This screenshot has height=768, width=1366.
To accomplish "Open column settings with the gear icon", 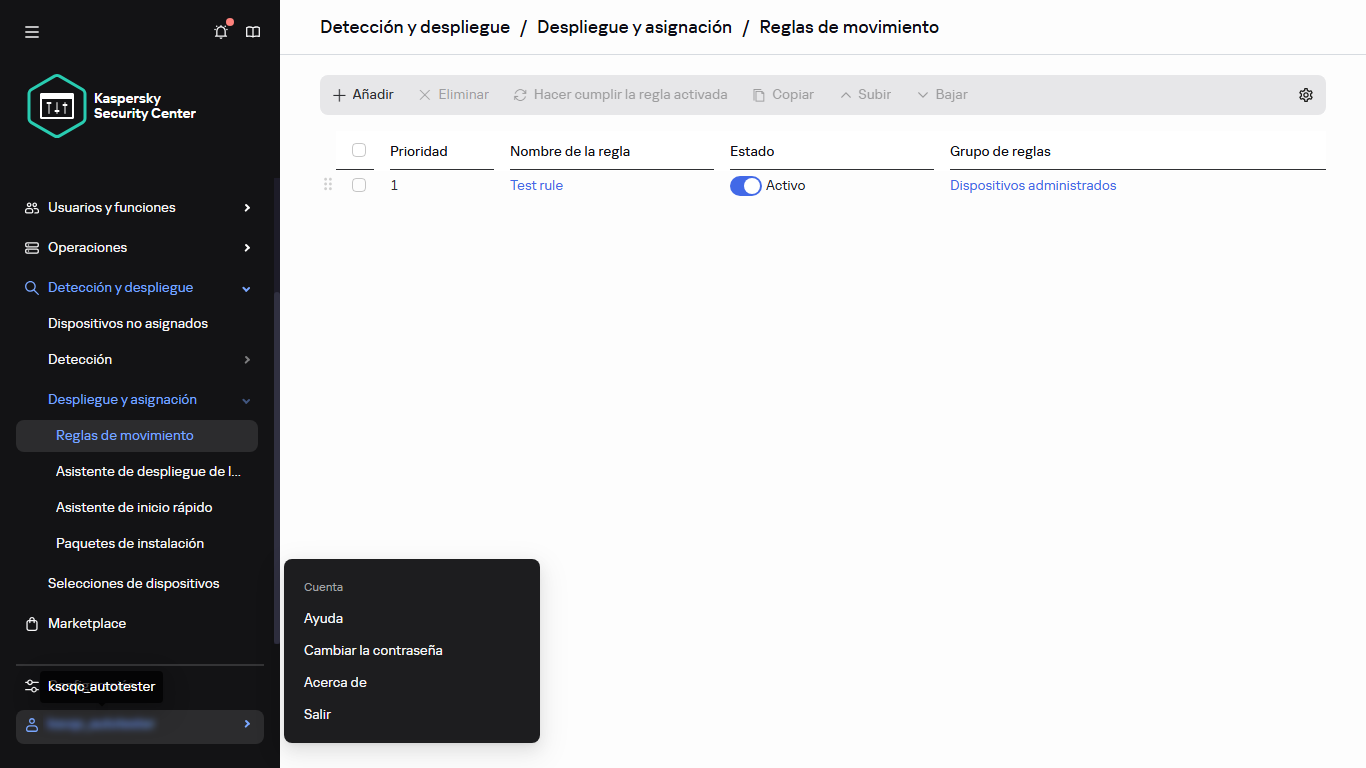I will (1305, 94).
